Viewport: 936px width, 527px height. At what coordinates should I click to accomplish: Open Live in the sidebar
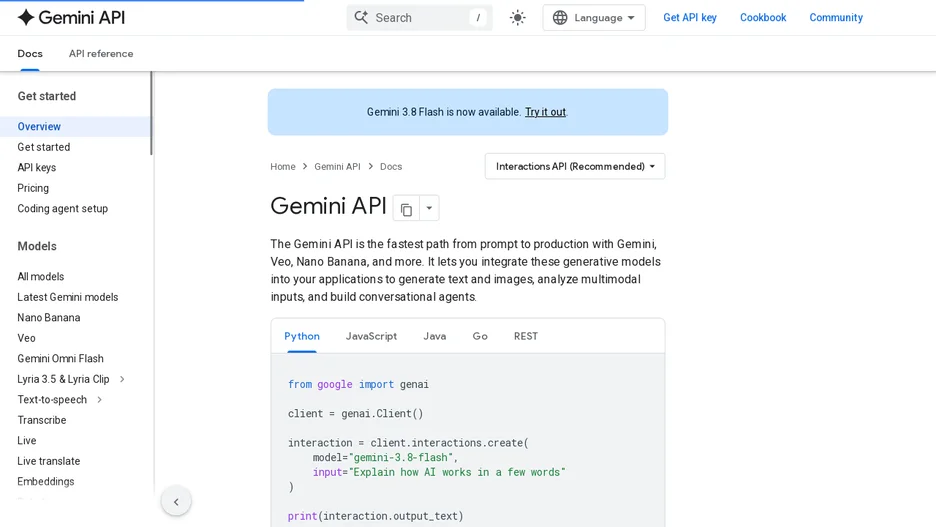27,440
